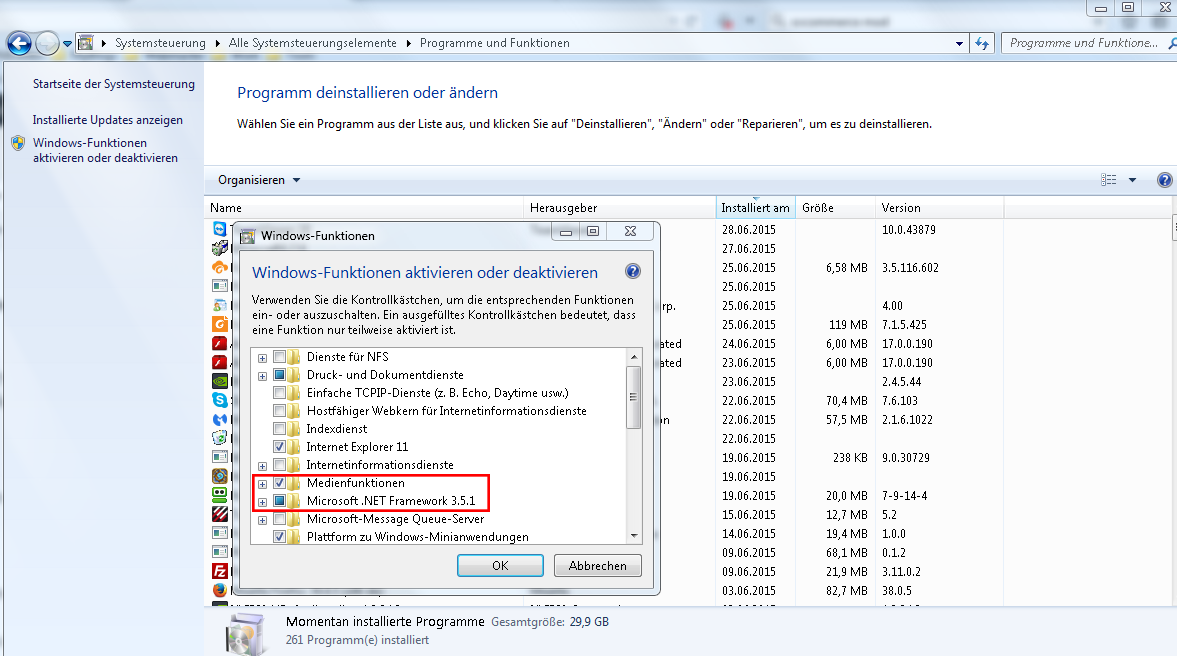The height and width of the screenshot is (656, 1177).
Task: Enable the Dienste für NFS checkbox
Action: [x=279, y=357]
